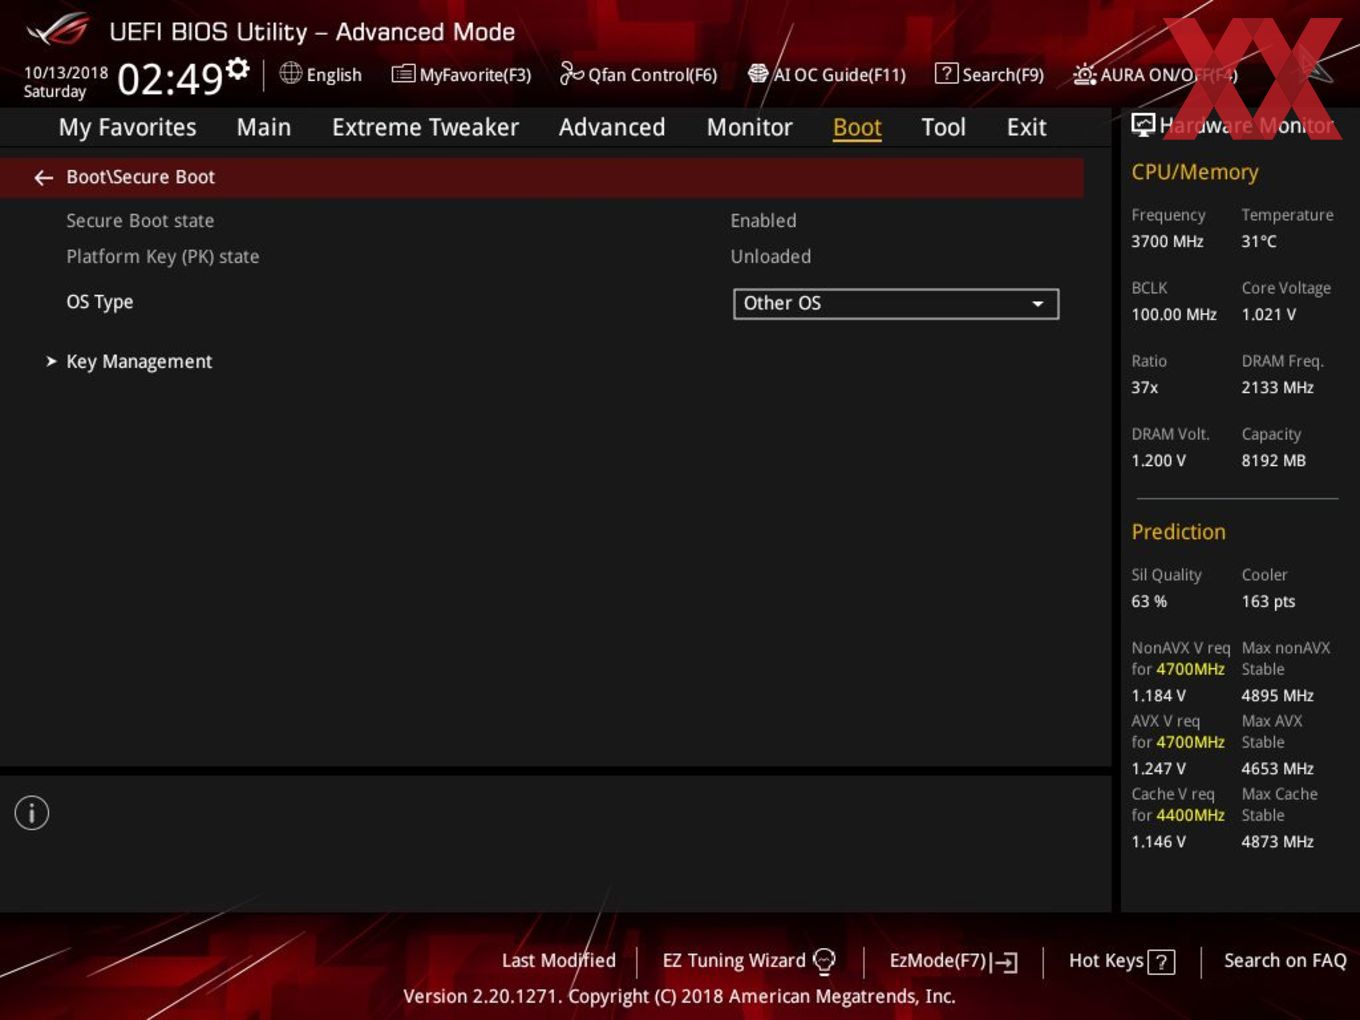Click the MyFavorite list icon

403,73
